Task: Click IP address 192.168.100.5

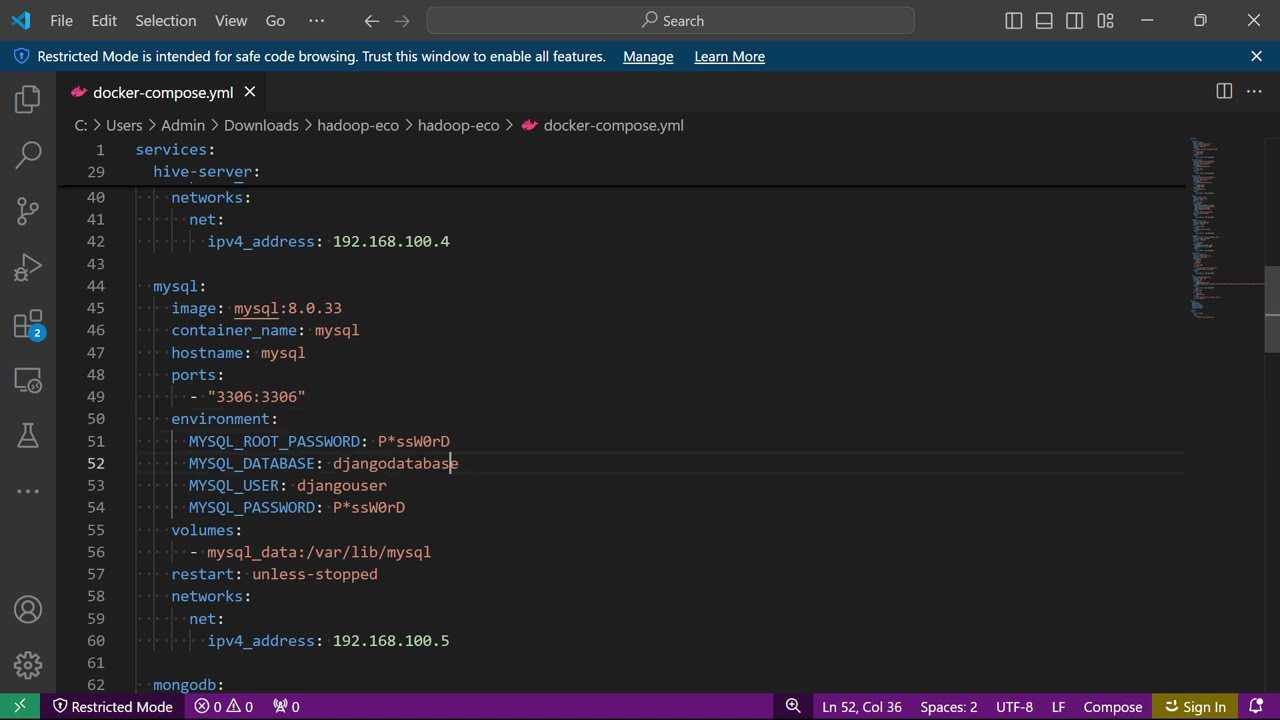Action: 391,641
